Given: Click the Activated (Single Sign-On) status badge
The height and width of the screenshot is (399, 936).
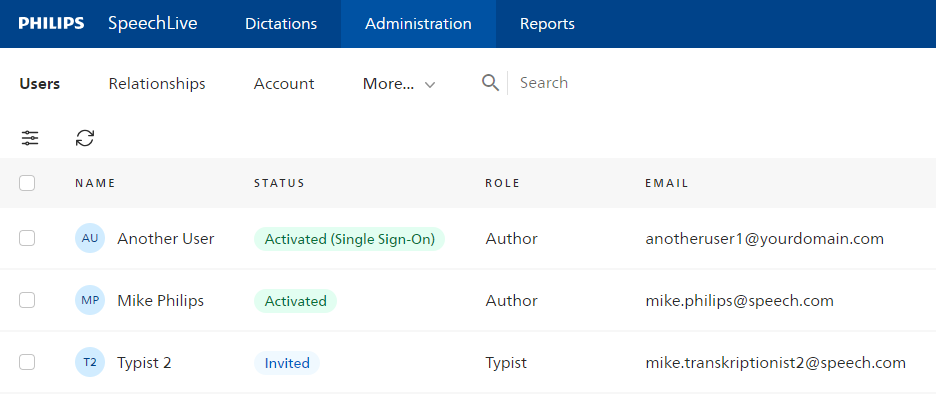Looking at the screenshot, I should (350, 239).
